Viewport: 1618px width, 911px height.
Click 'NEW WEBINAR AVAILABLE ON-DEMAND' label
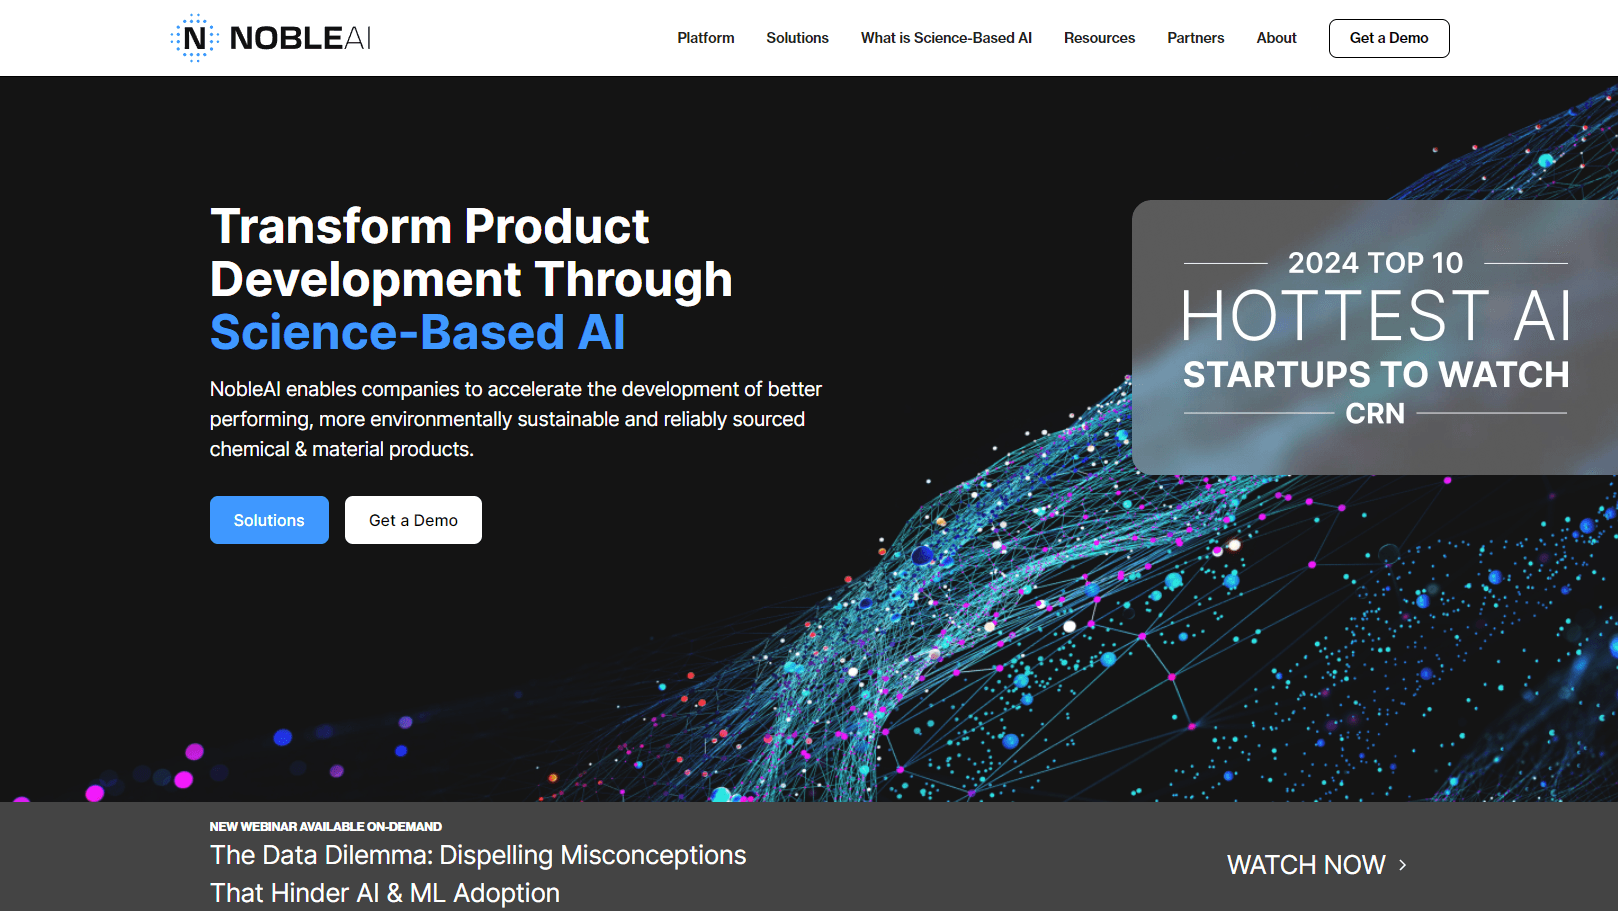click(x=326, y=826)
